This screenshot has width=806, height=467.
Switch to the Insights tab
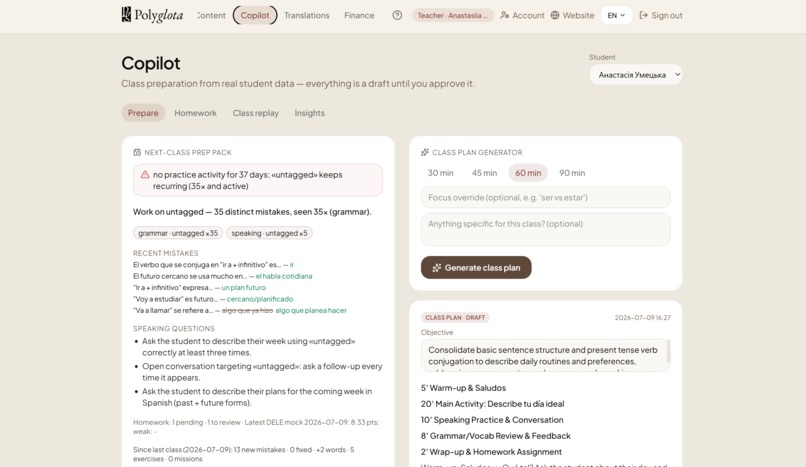pyautogui.click(x=309, y=113)
